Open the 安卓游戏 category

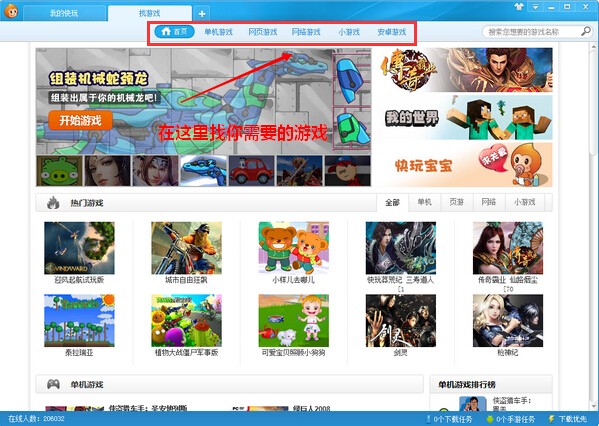[x=392, y=32]
